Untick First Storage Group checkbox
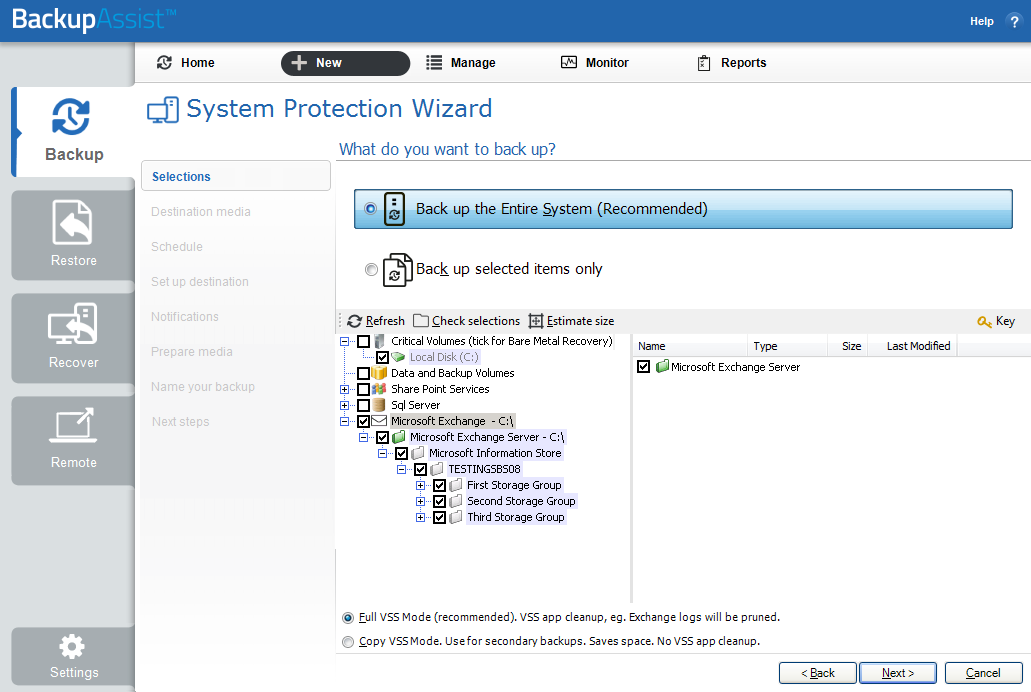Image resolution: width=1031 pixels, height=692 pixels. (439, 485)
